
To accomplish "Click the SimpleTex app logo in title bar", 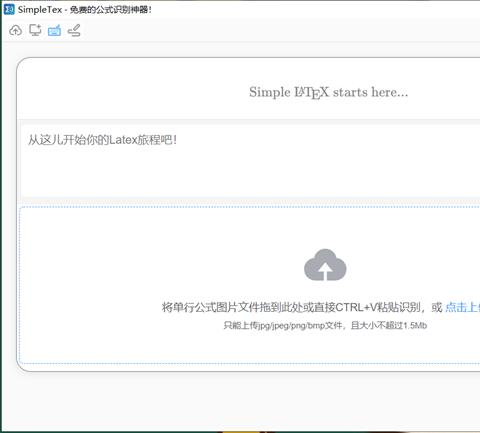I will point(9,9).
